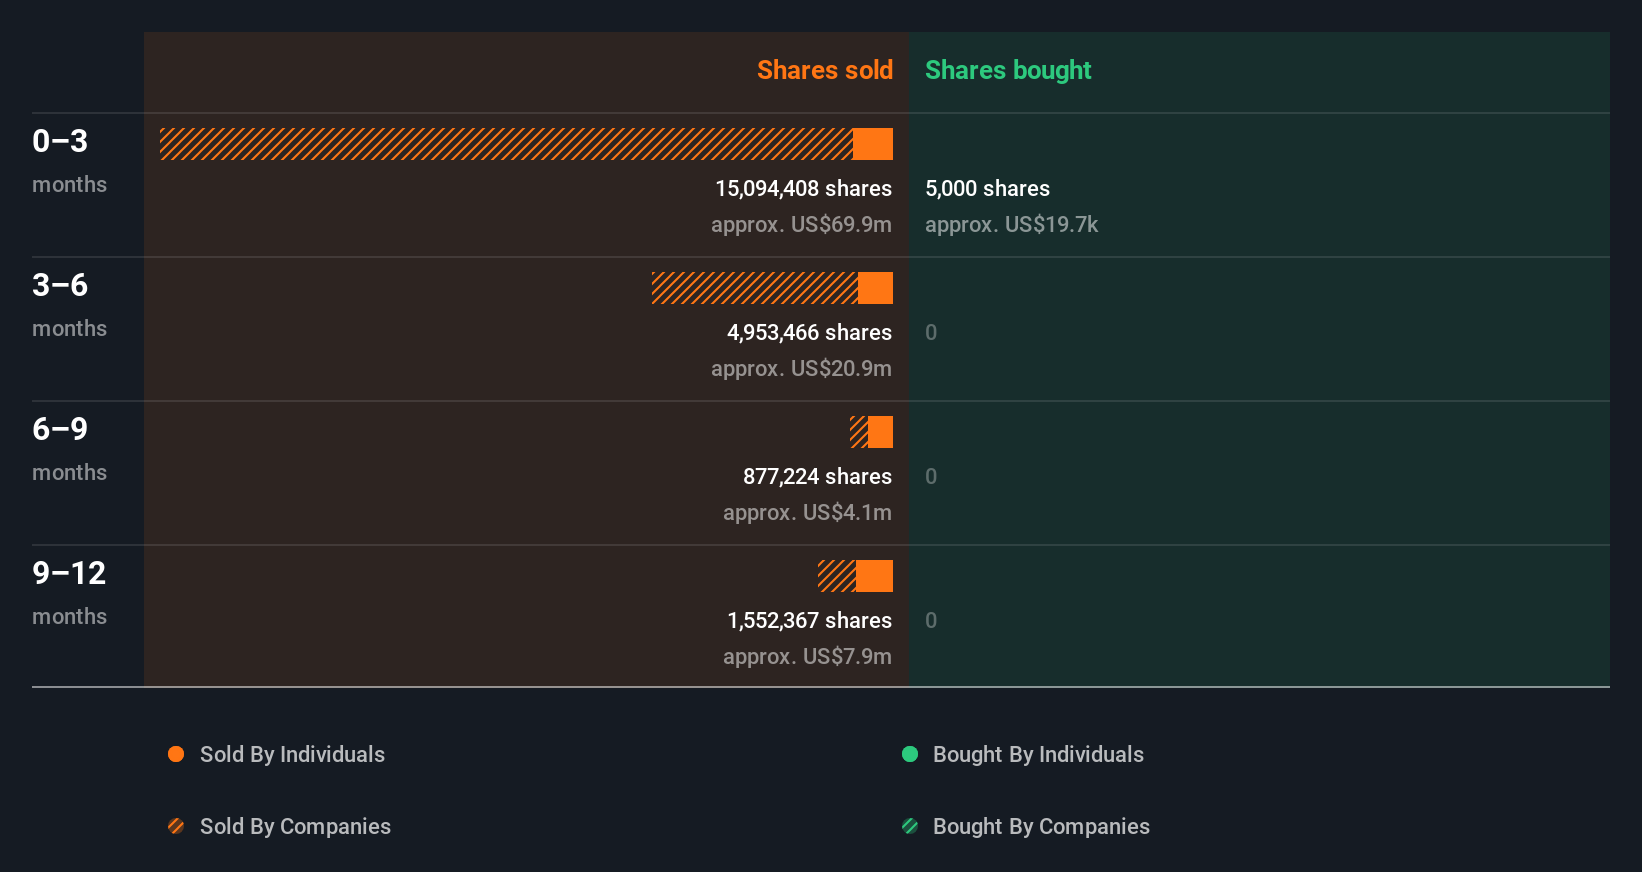Click the striped Sold By Companies legend icon
The image size is (1642, 872).
(176, 826)
